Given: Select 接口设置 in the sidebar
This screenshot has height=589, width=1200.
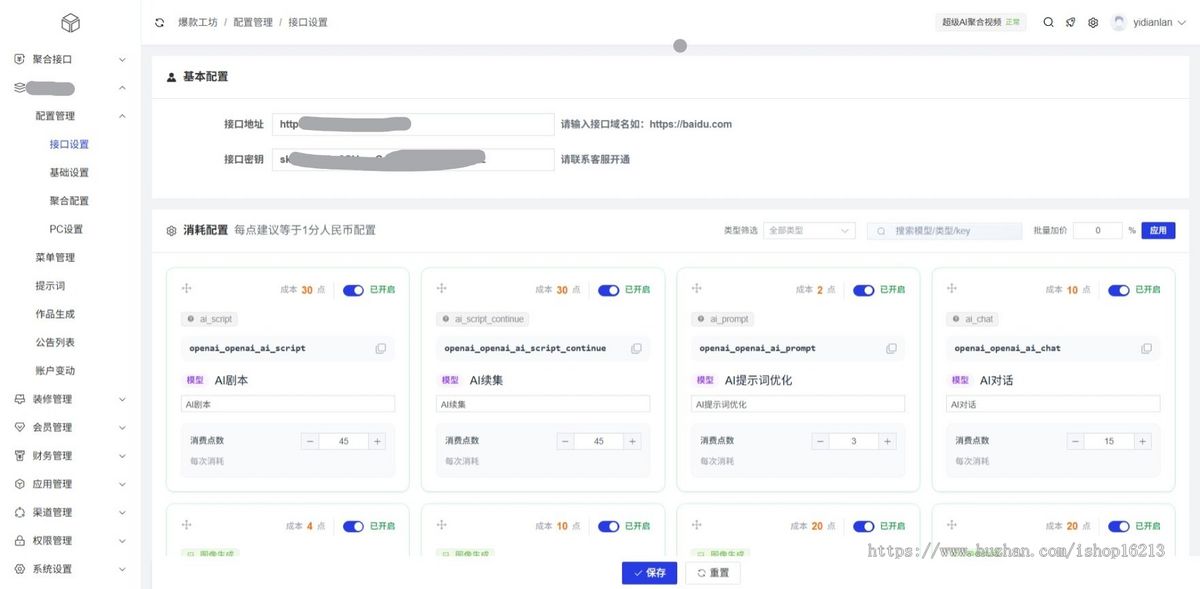Looking at the screenshot, I should [x=69, y=144].
